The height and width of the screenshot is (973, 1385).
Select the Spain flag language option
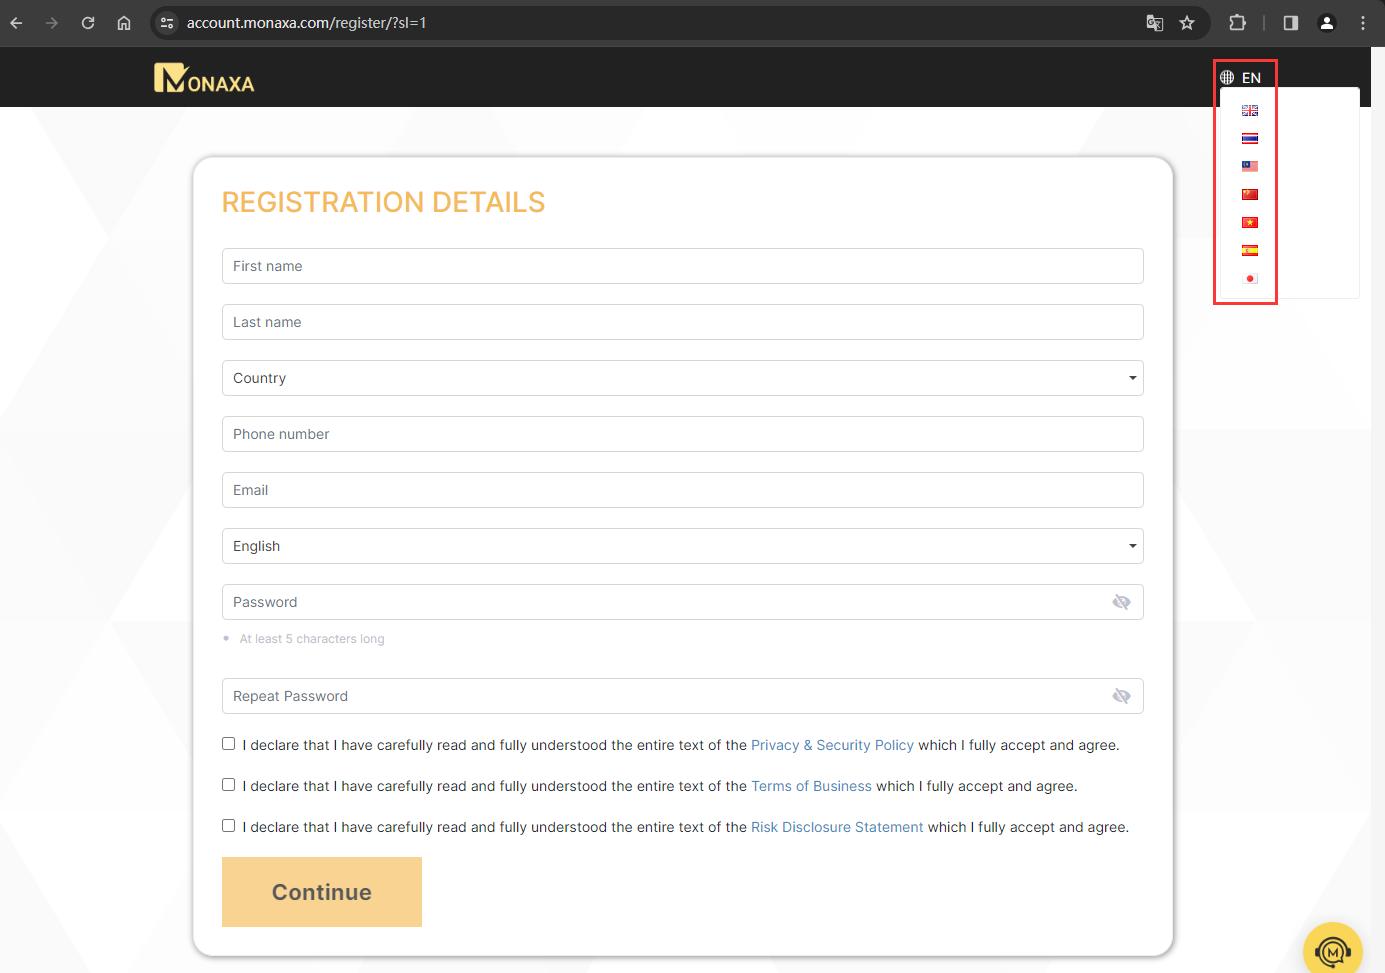[1250, 251]
